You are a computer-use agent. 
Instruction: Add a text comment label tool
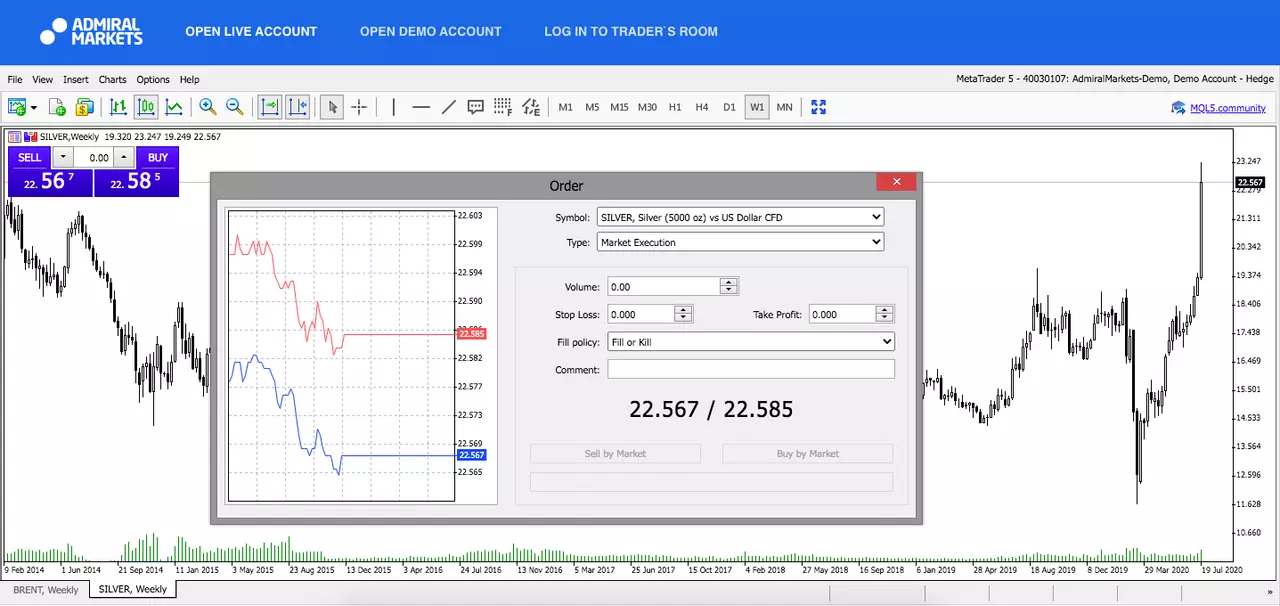pyautogui.click(x=476, y=107)
